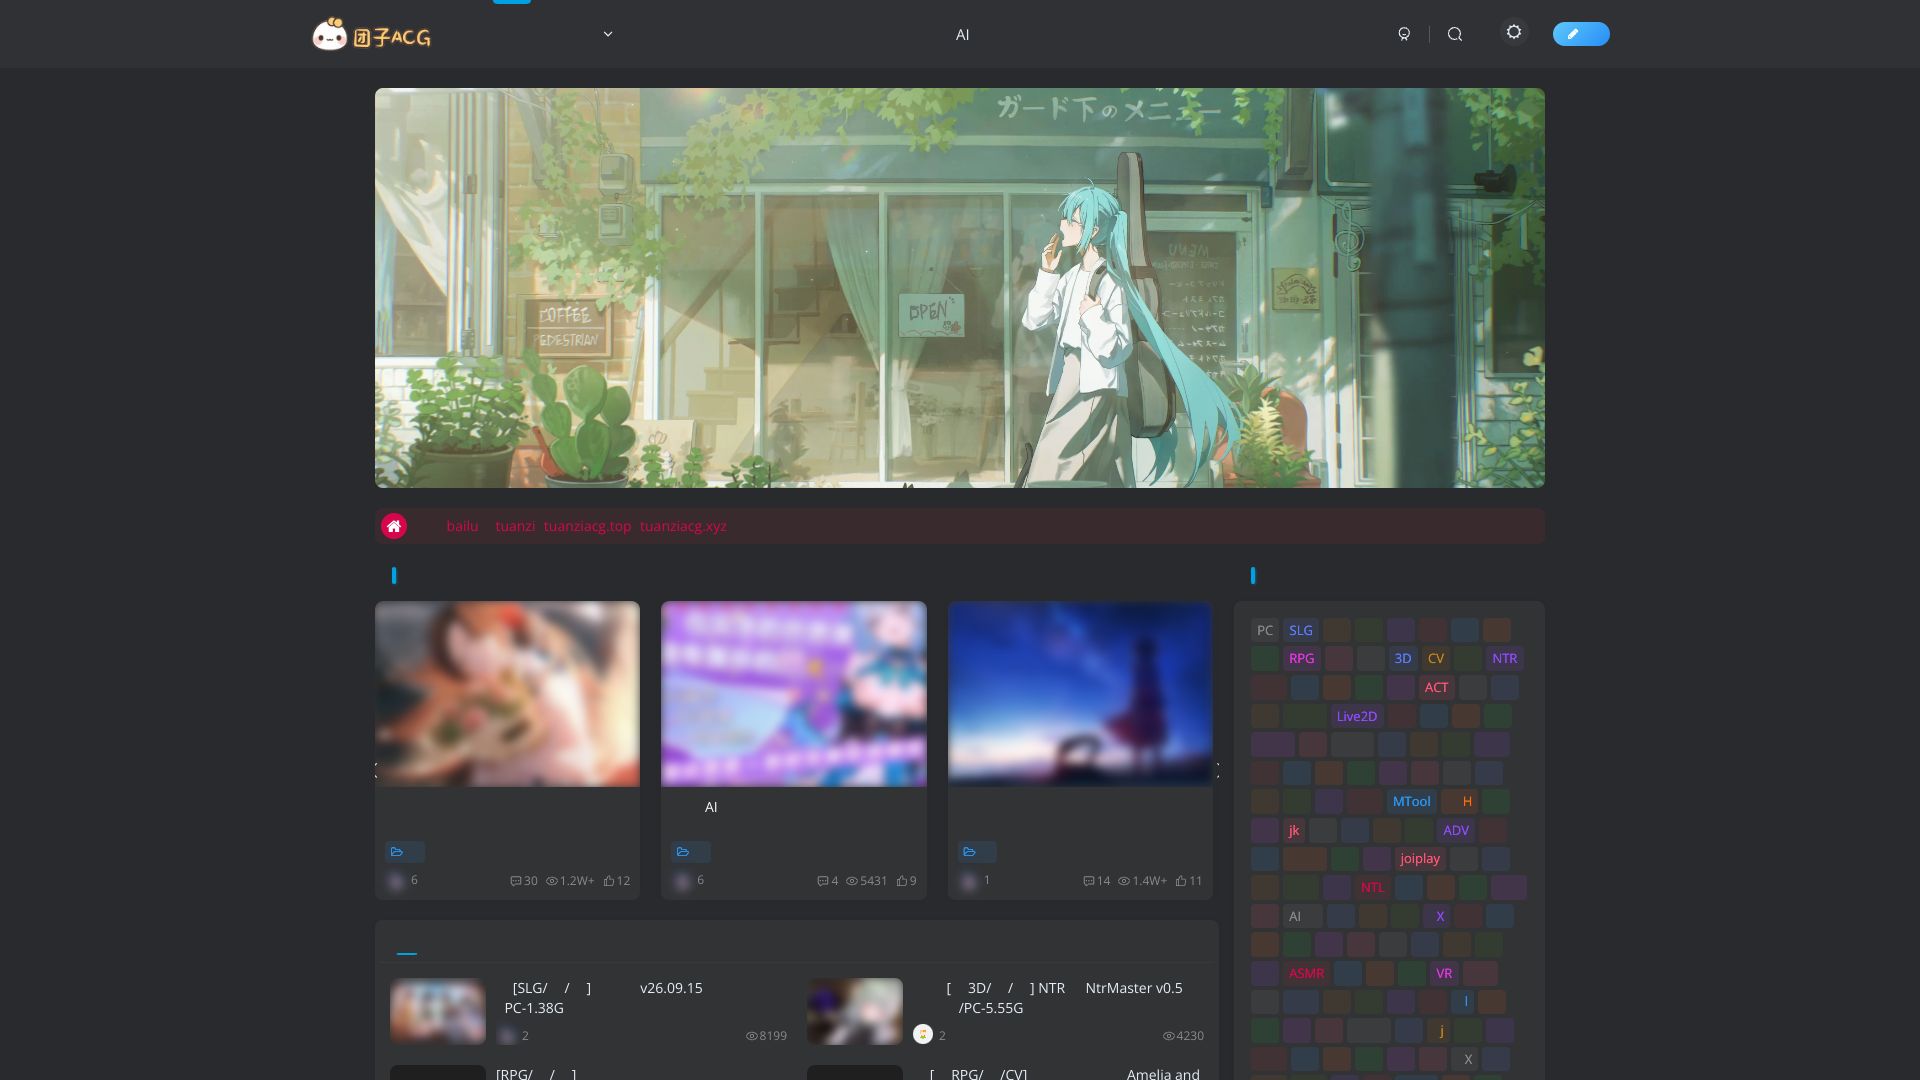
Task: Click the thumbs-up icon showing 9
Action: tap(901, 881)
